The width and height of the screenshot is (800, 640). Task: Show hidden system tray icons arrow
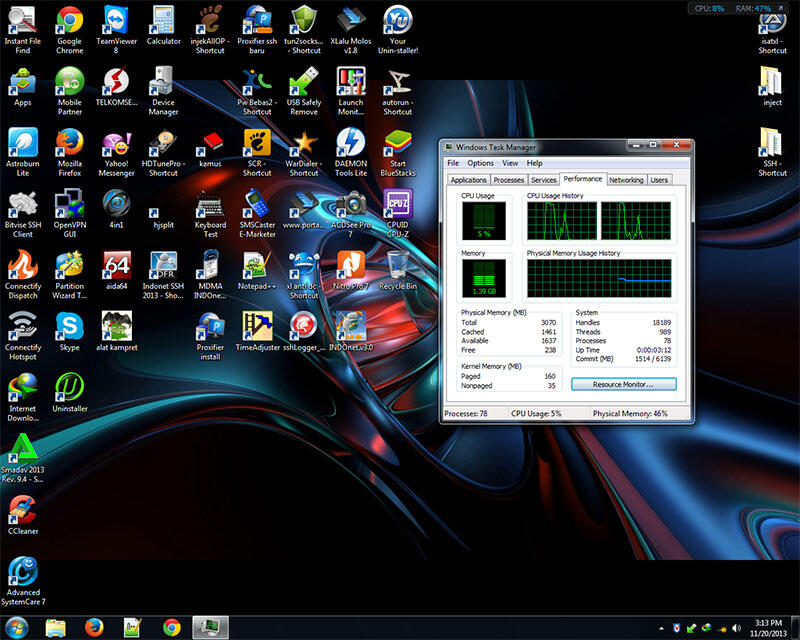pyautogui.click(x=661, y=628)
